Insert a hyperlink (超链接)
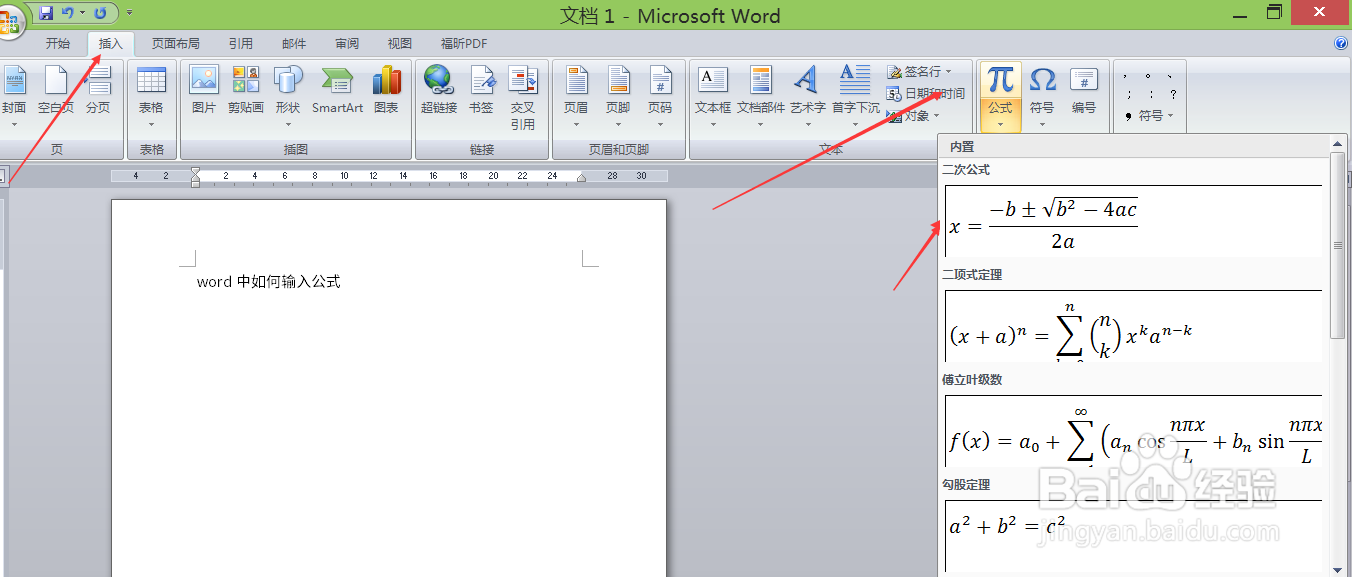 point(439,92)
